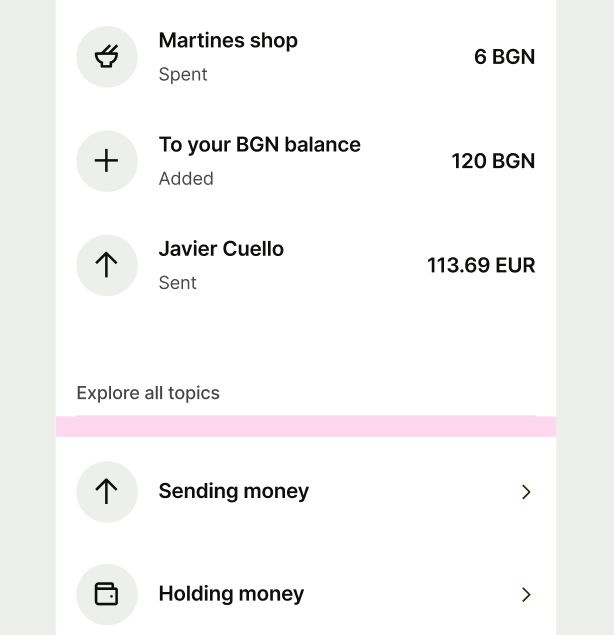The height and width of the screenshot is (635, 614).
Task: Click the Spent label under Martines shop
Action: coord(183,75)
